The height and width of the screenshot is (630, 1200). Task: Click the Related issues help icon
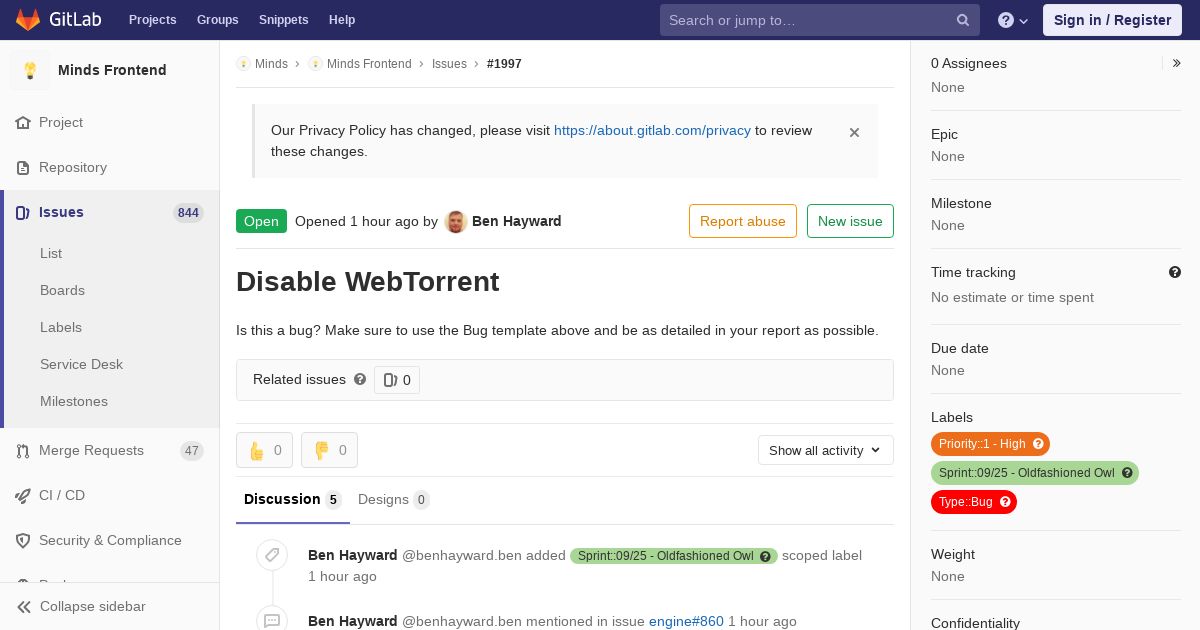[x=360, y=379]
